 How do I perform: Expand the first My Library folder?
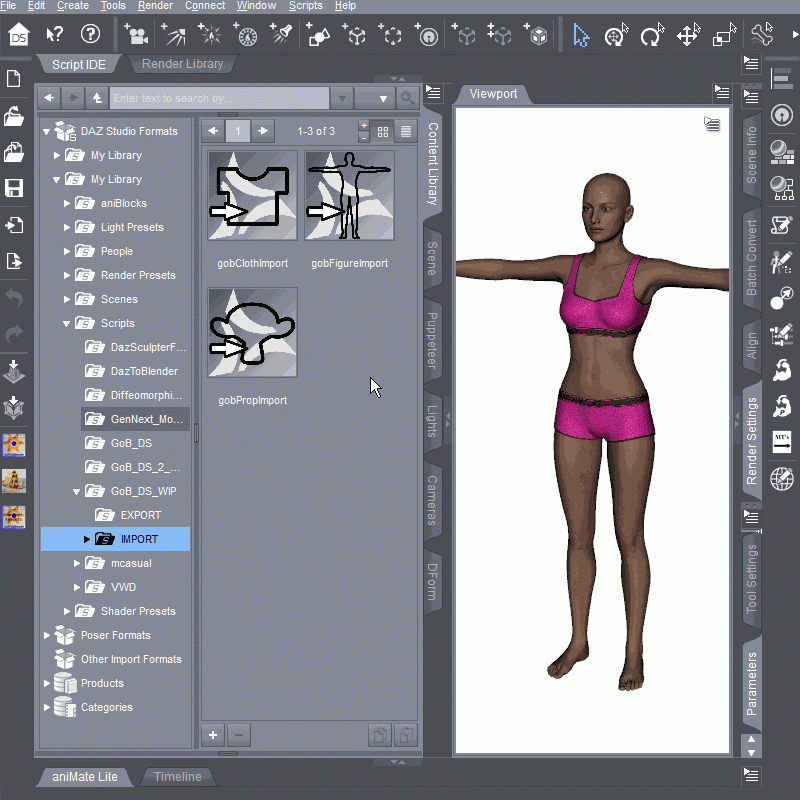[57, 155]
